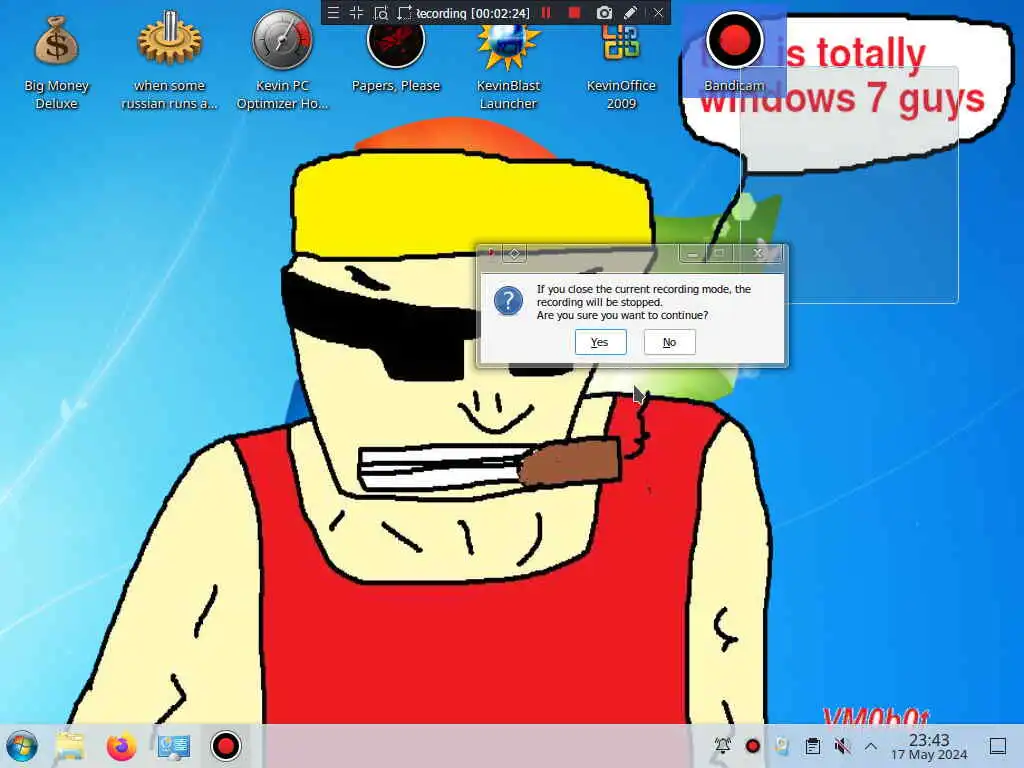Launch Kevin PC Optimizer desktop icon
The width and height of the screenshot is (1024, 768).
pyautogui.click(x=282, y=62)
